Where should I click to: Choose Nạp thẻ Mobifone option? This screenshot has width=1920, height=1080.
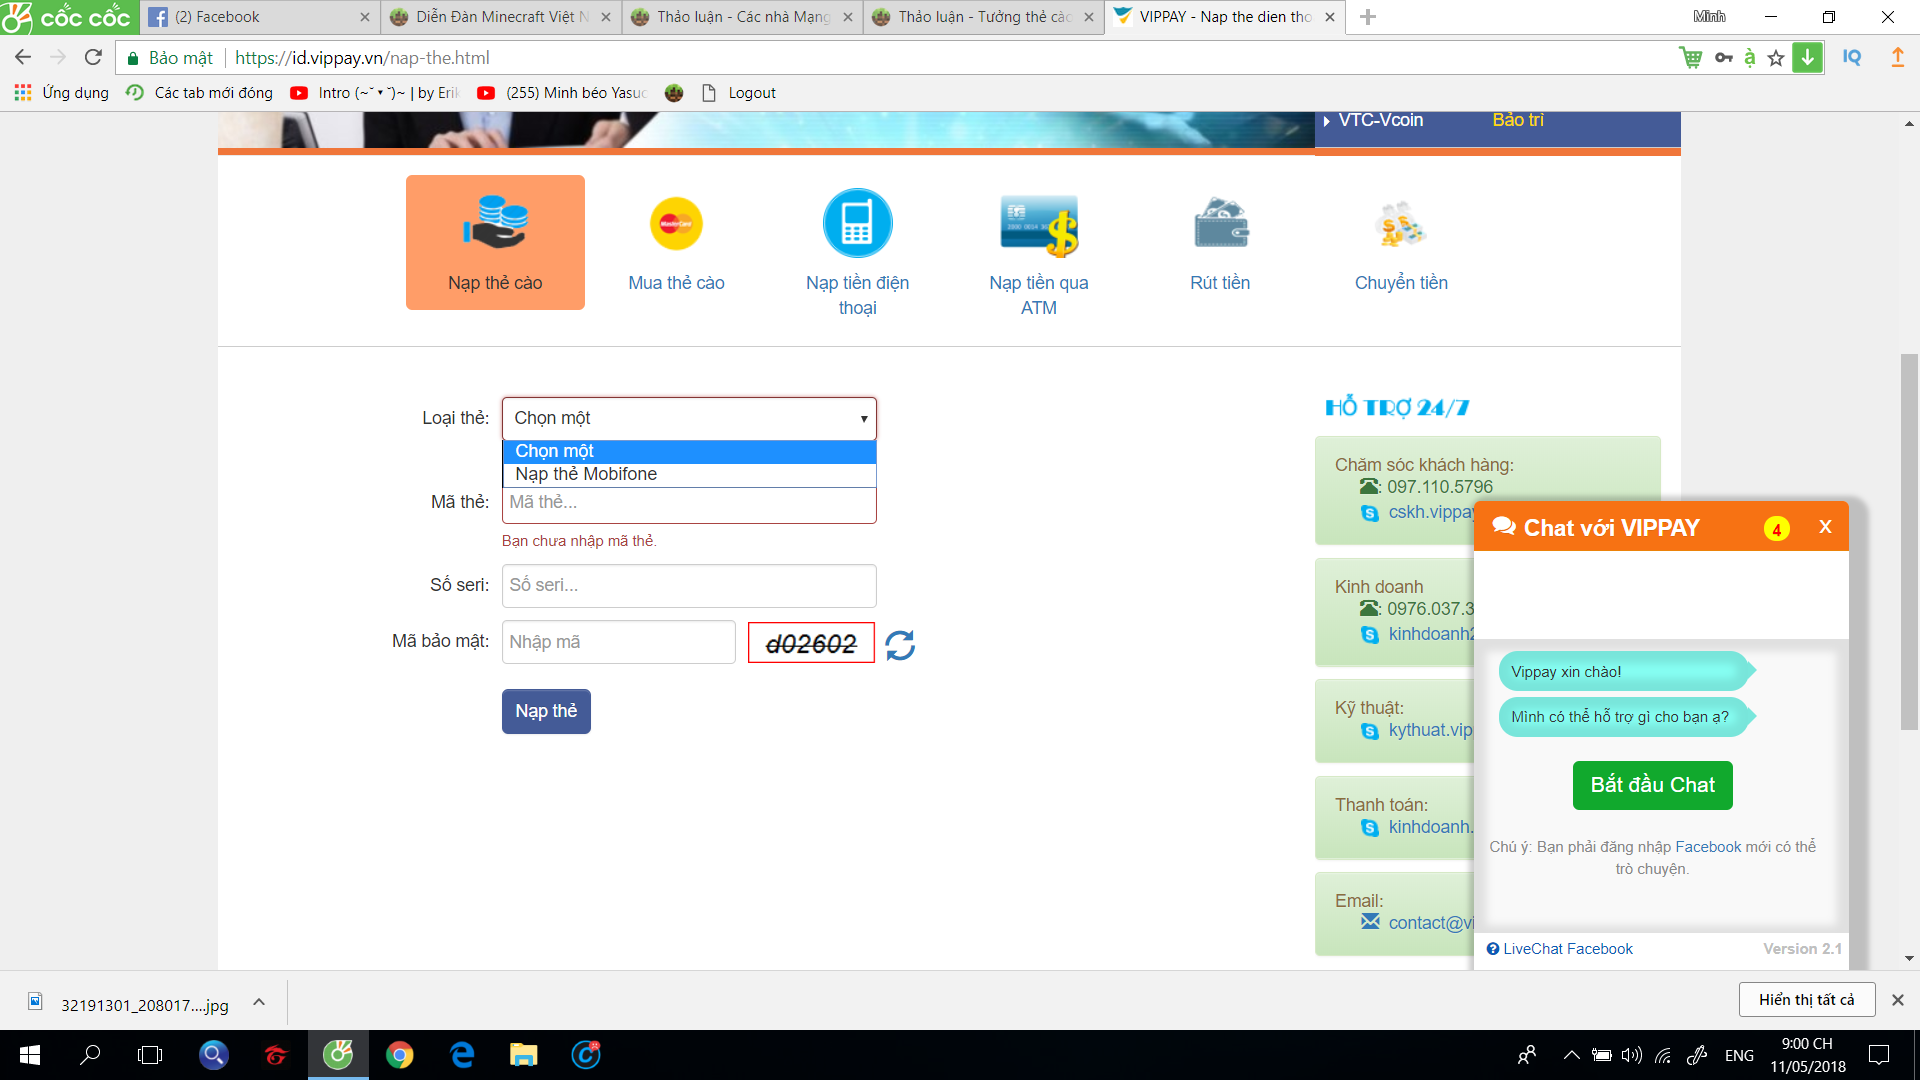tap(586, 474)
